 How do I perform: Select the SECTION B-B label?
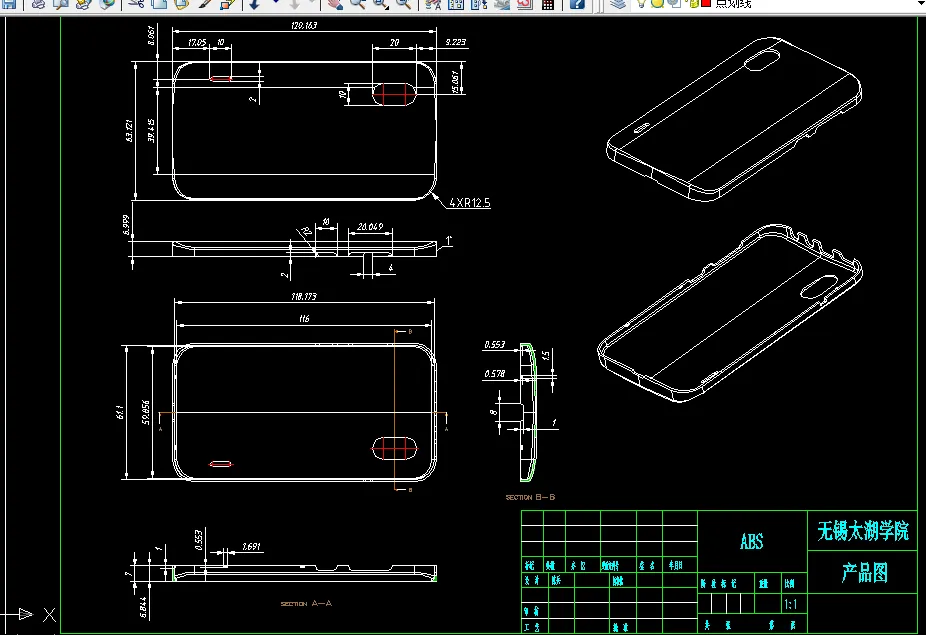pos(530,497)
